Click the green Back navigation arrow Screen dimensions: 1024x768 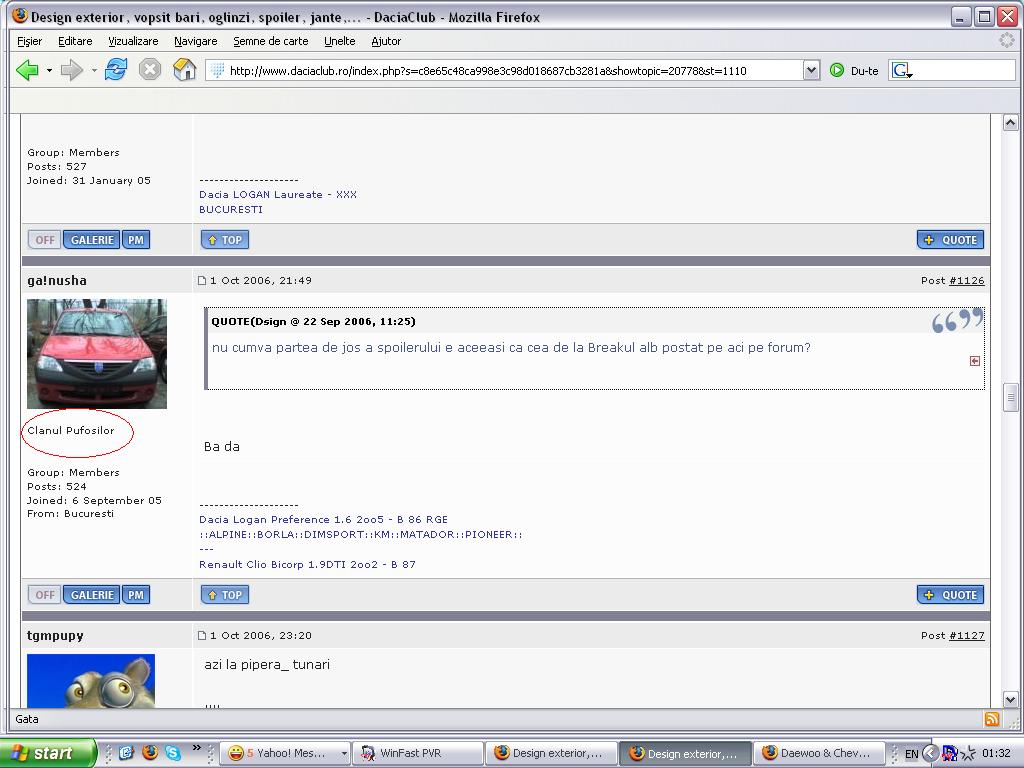click(x=27, y=70)
